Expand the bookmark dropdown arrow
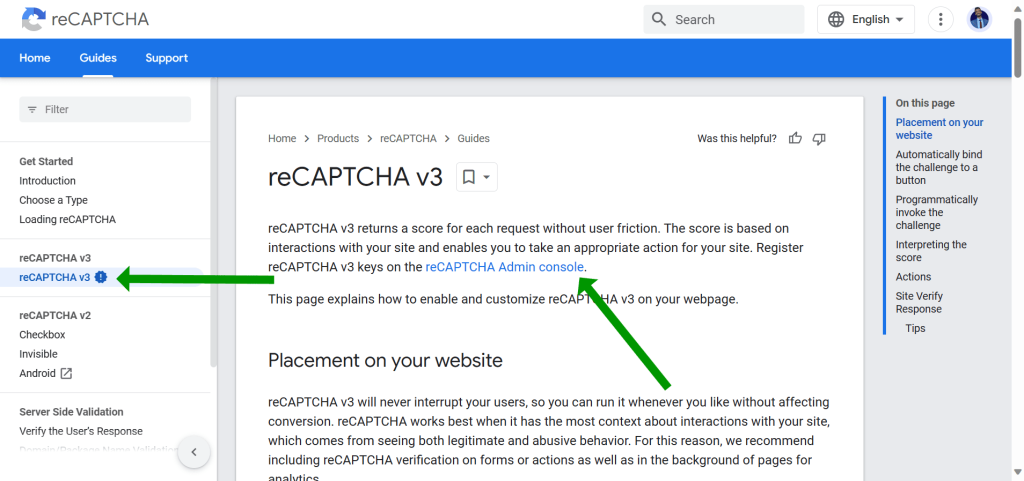 [x=486, y=177]
